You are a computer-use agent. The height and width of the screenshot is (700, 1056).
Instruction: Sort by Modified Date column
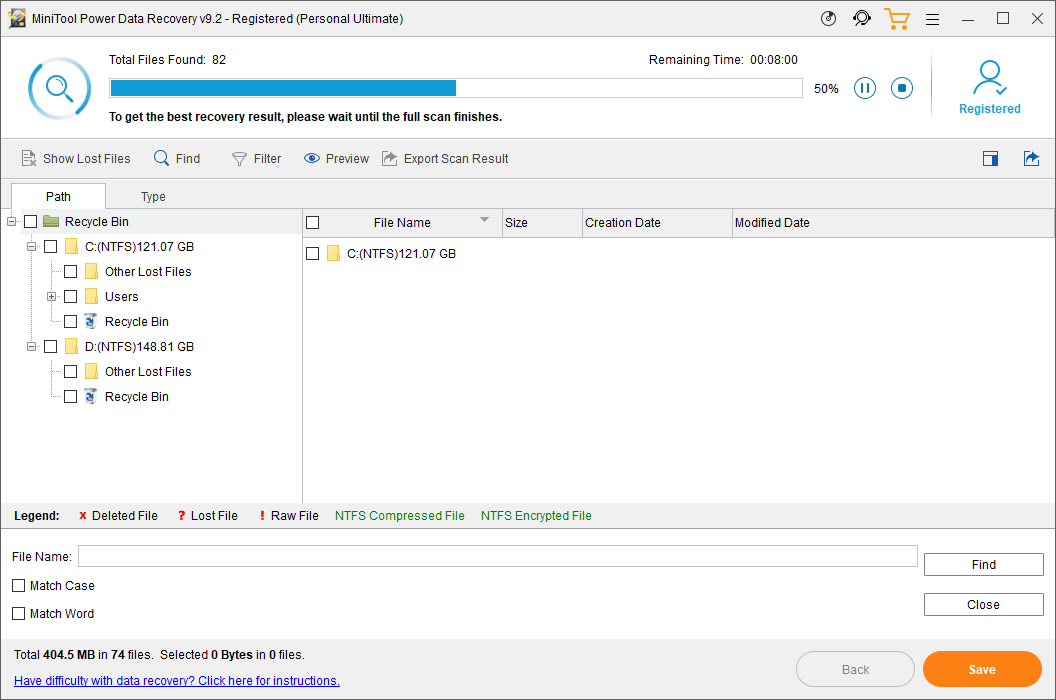893,222
